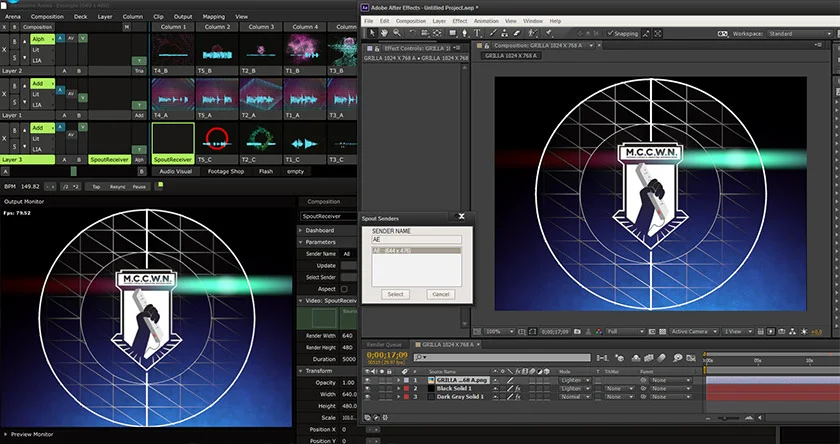Toggle the transparency grid icon in the viewer
The height and width of the screenshot is (444, 840).
662,332
